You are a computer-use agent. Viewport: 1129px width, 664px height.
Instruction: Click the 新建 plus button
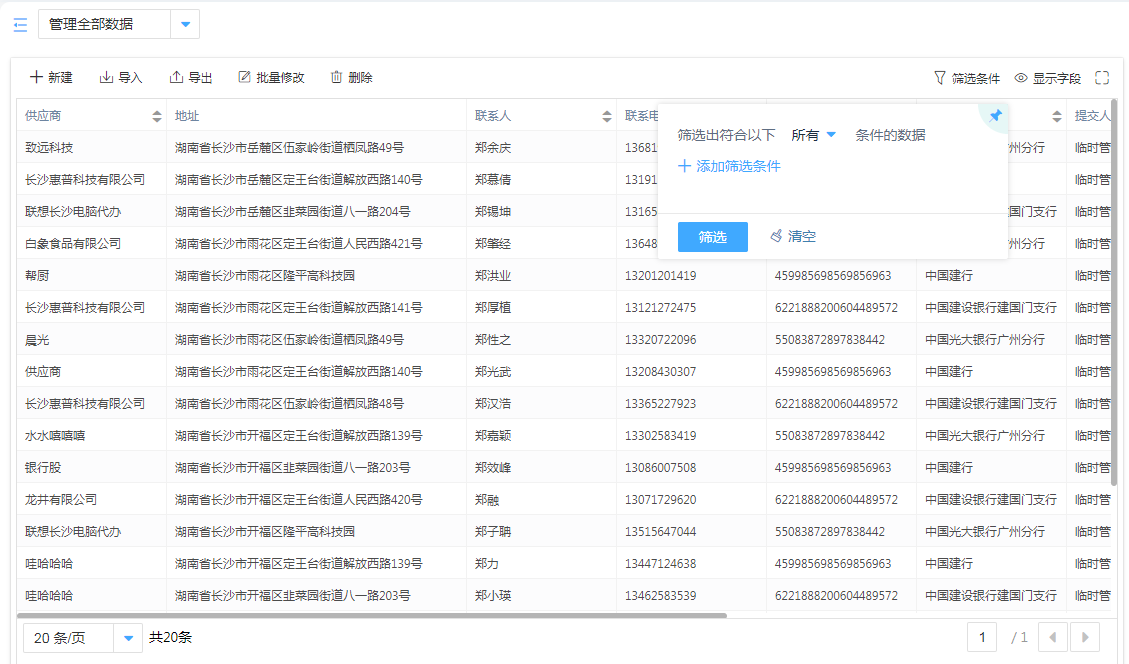tap(51, 78)
